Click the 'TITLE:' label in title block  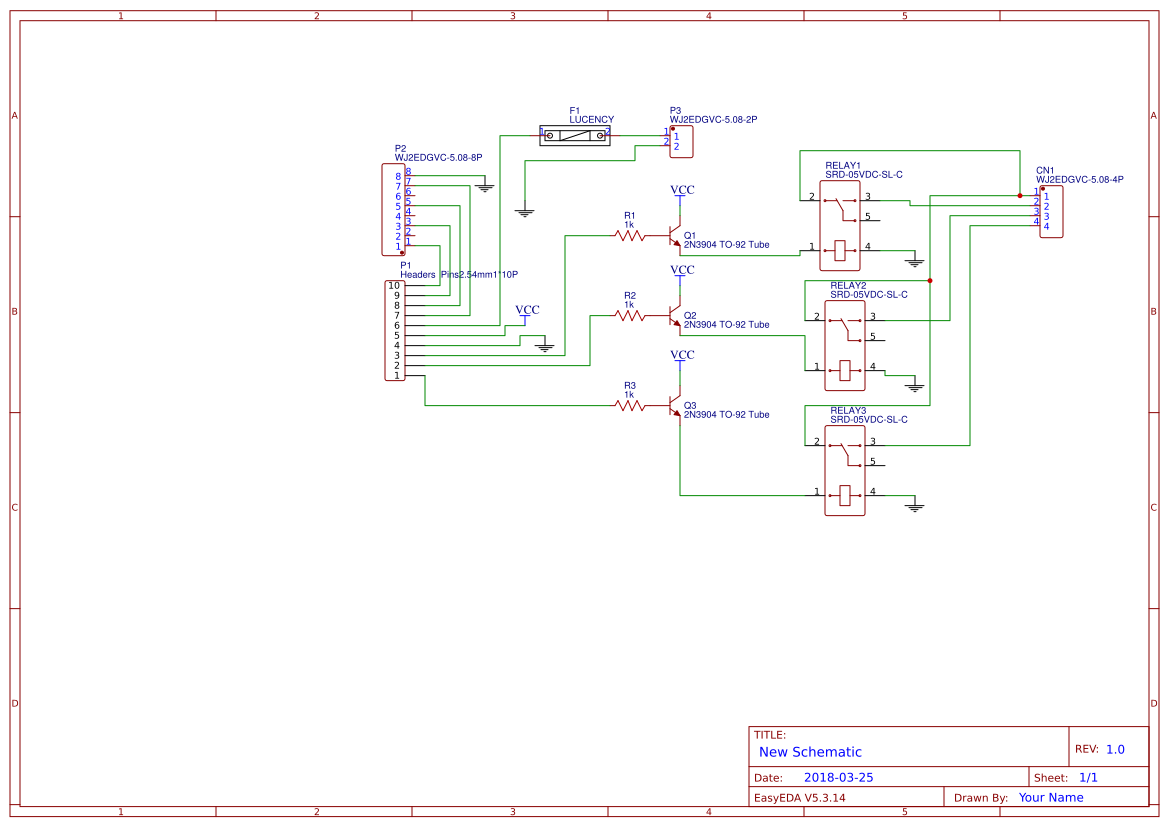click(x=770, y=735)
